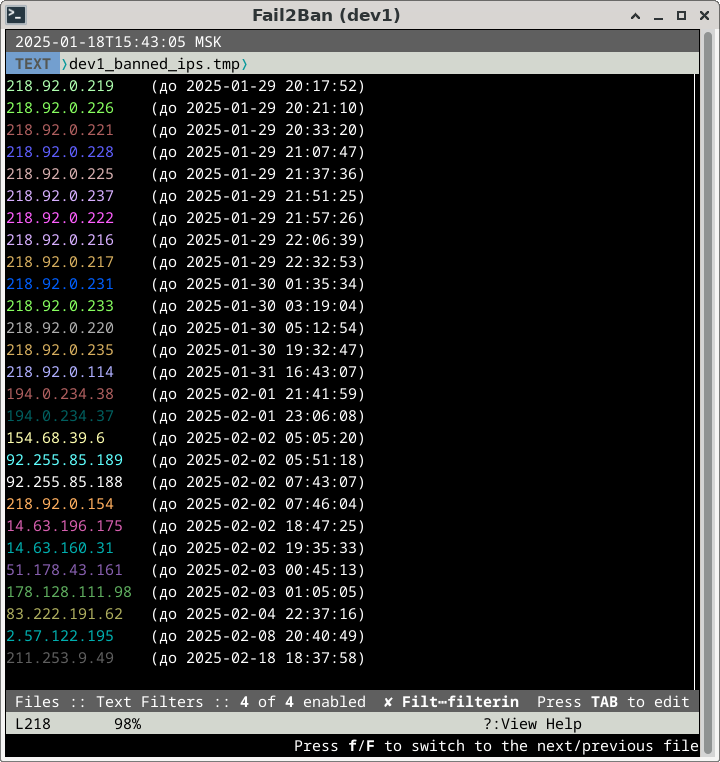720x762 pixels.
Task: Click the roll-up arrow window button
Action: [x=635, y=16]
